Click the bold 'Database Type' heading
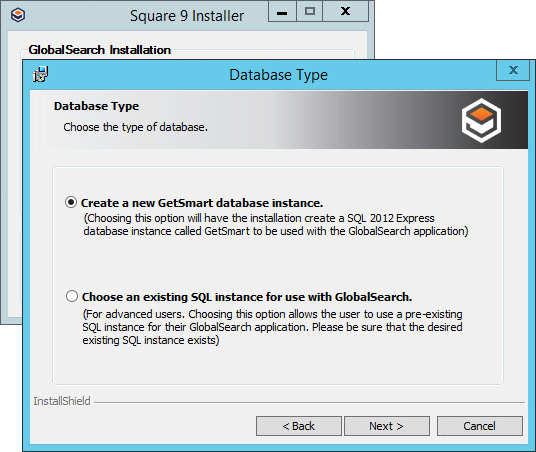This screenshot has height=452, width=536. [x=96, y=106]
